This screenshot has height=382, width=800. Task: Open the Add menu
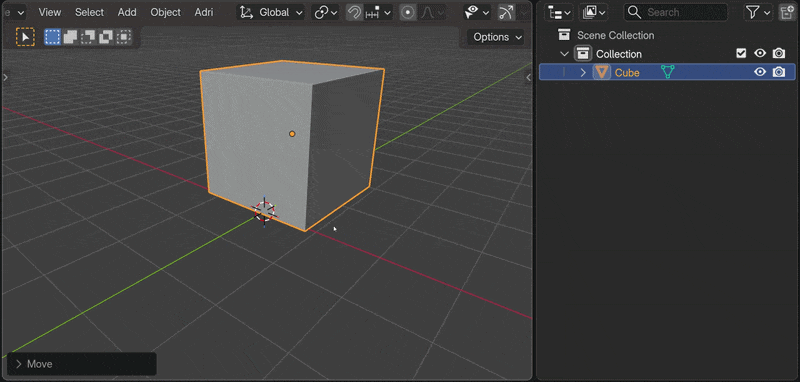127,12
